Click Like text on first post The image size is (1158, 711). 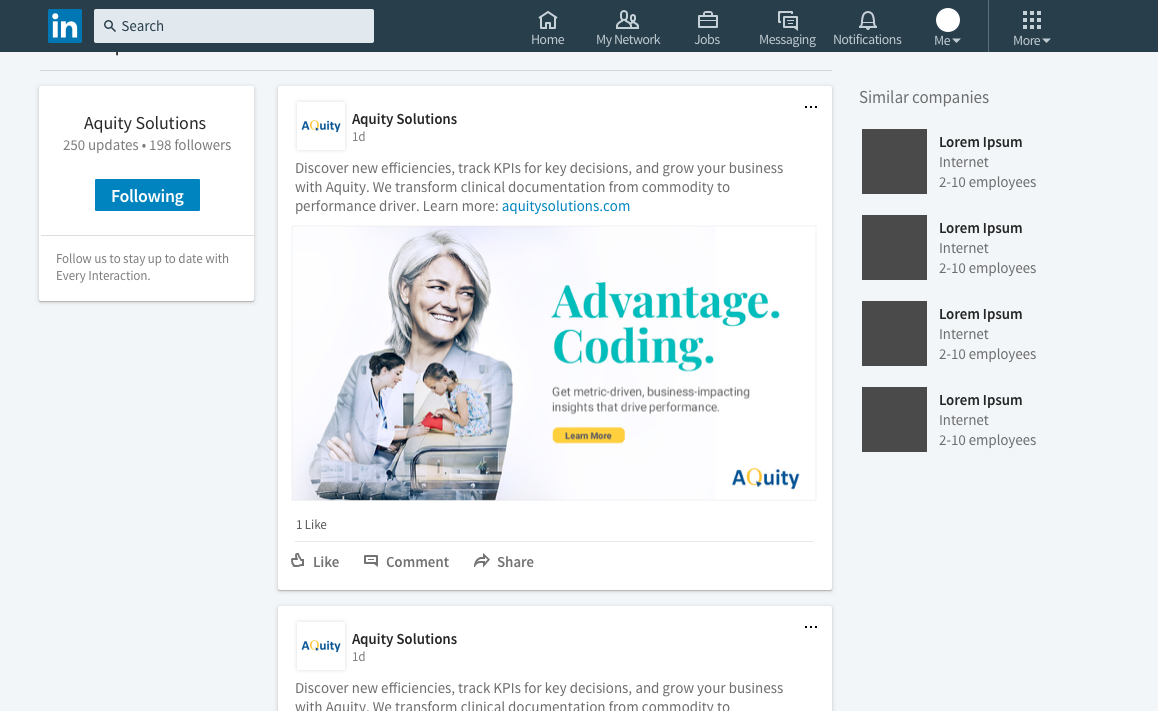(x=326, y=562)
